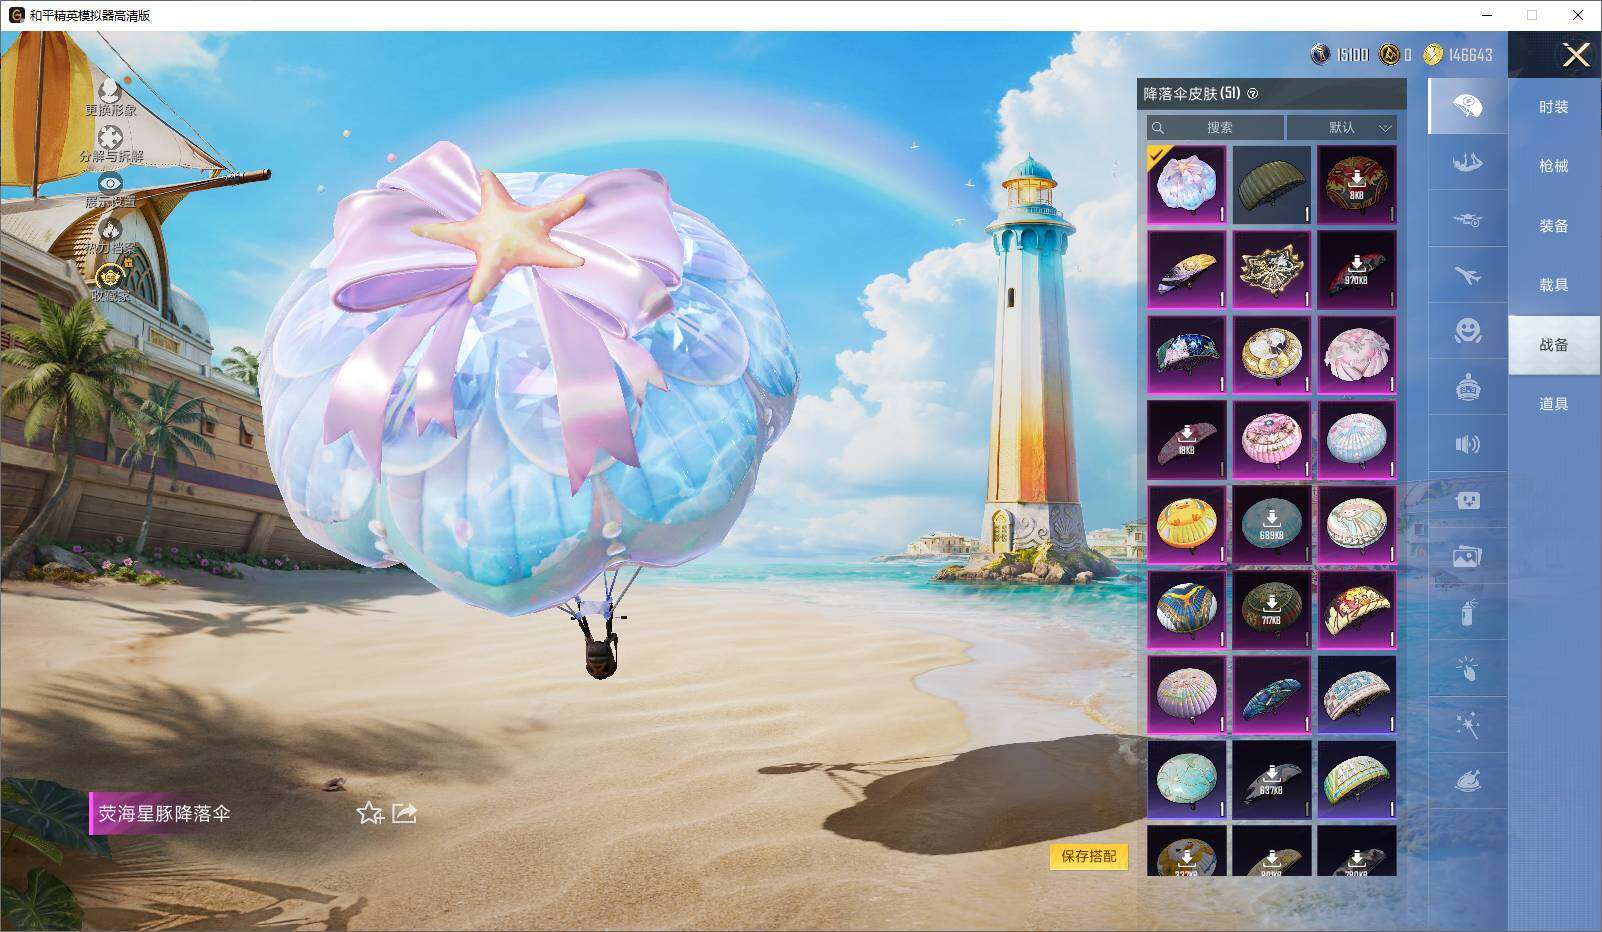The height and width of the screenshot is (932, 1602).
Task: Switch to the 道具 items tab
Action: pyautogui.click(x=1554, y=404)
